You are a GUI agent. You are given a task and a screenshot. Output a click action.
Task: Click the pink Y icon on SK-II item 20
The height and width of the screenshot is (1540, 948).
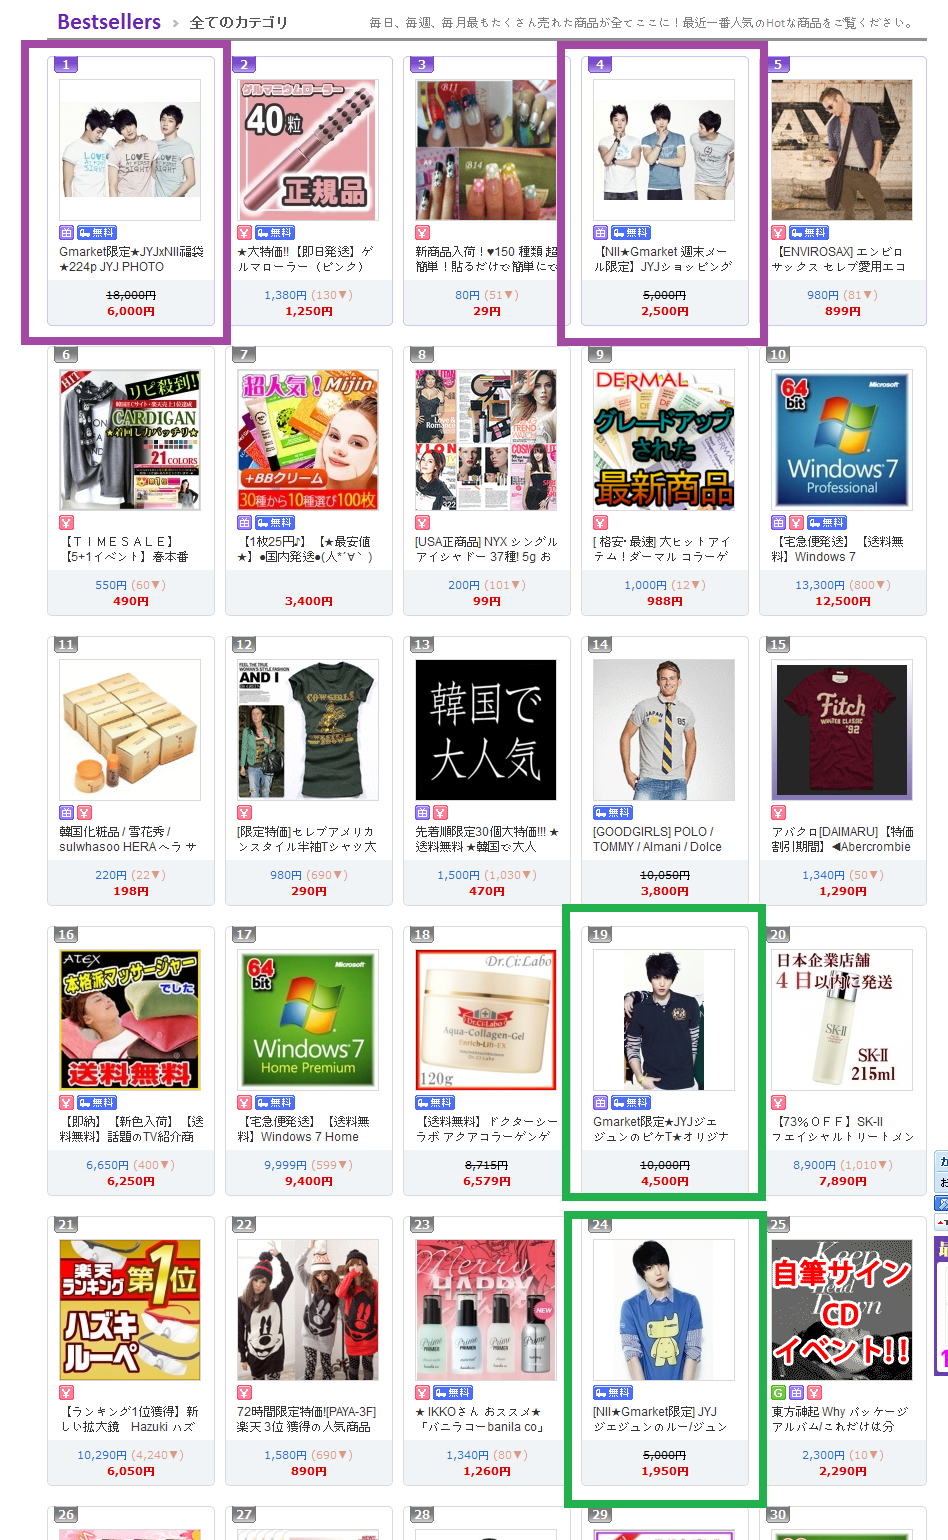[778, 1103]
